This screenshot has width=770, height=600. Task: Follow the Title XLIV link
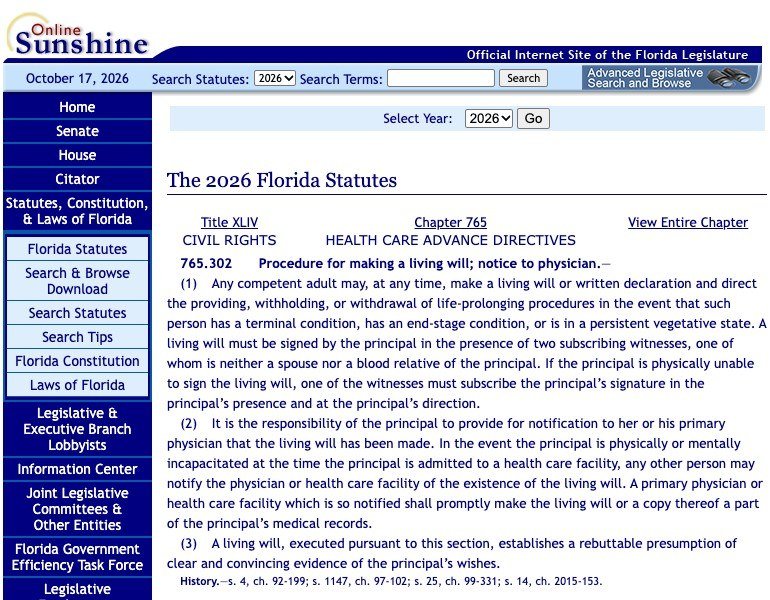(x=229, y=222)
